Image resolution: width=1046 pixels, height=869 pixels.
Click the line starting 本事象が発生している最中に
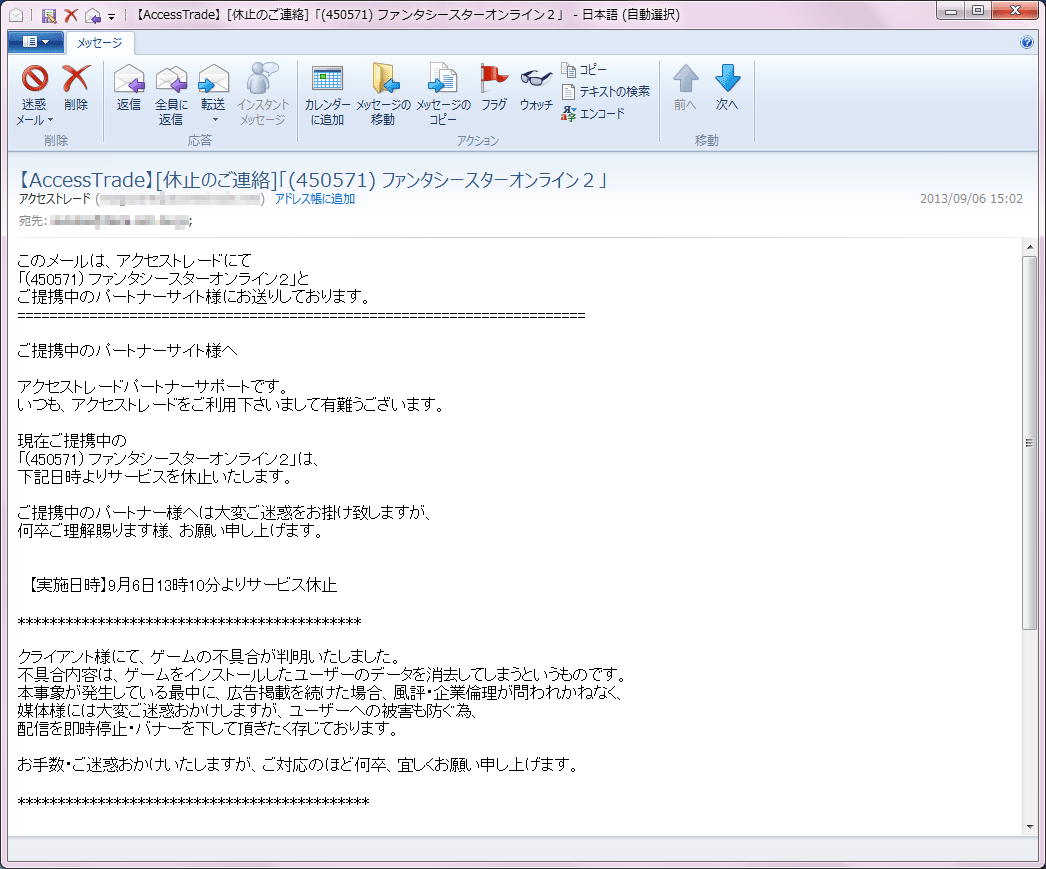pos(320,693)
